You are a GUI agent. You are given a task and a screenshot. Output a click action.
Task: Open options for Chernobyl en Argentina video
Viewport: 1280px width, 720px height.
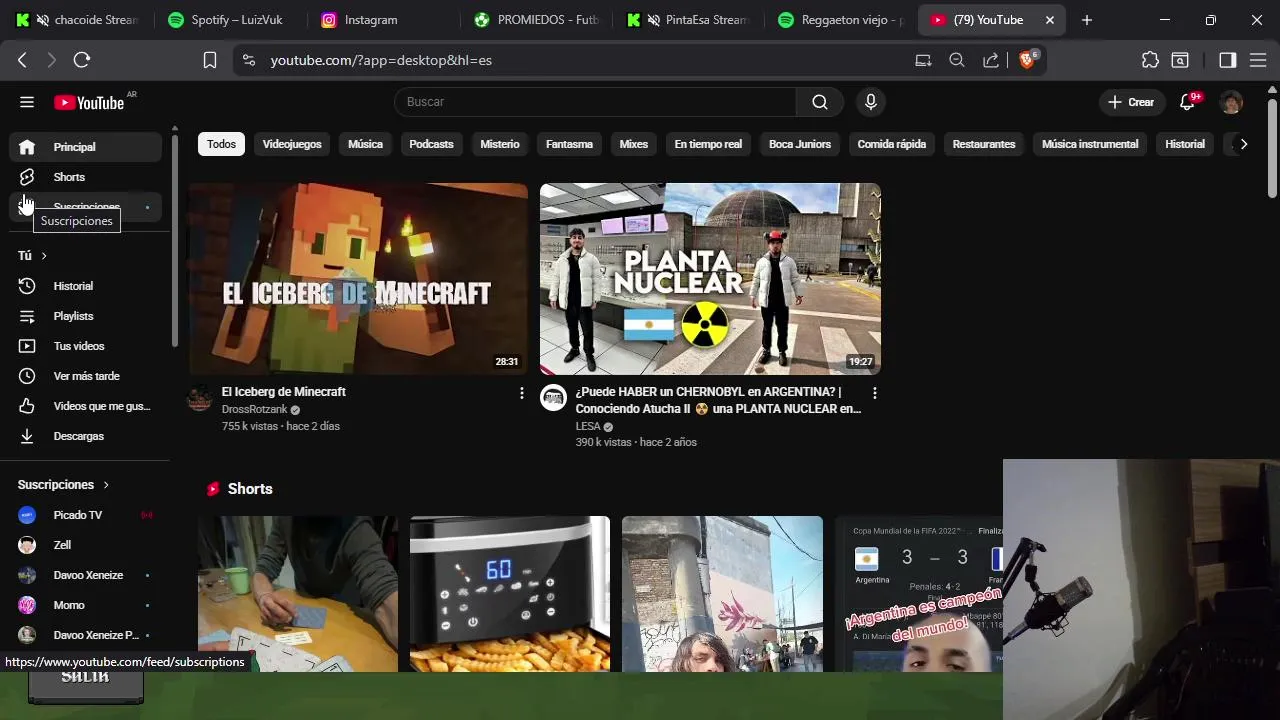(x=874, y=393)
